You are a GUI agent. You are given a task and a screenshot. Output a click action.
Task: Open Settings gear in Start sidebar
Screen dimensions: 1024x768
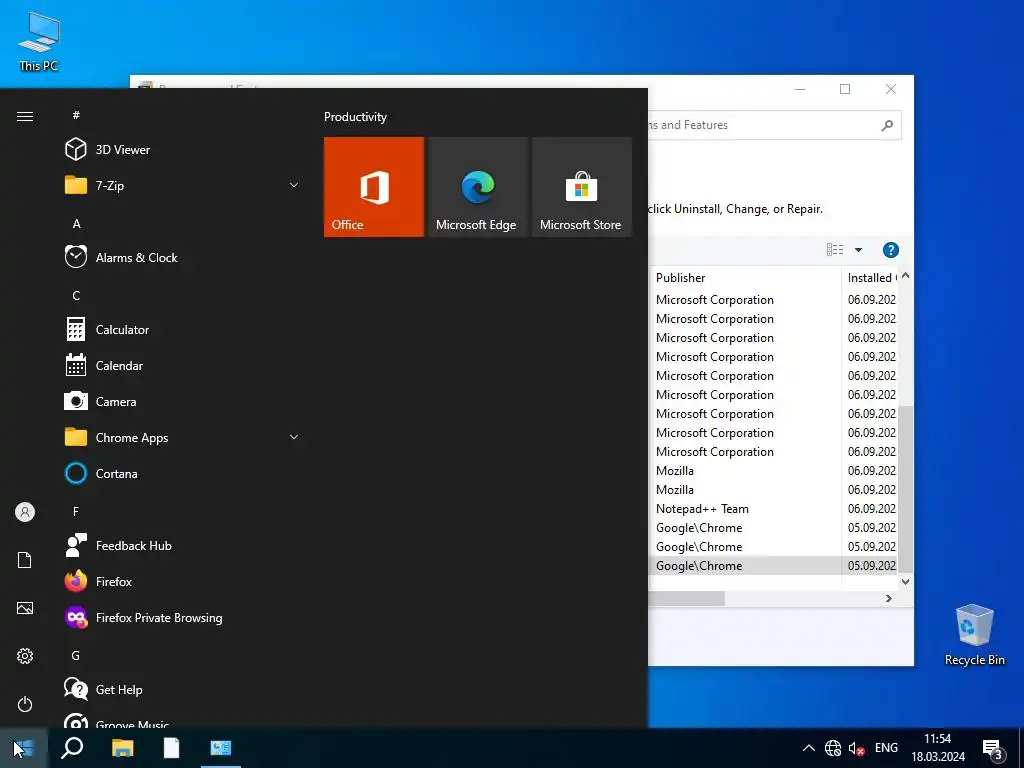[25, 656]
